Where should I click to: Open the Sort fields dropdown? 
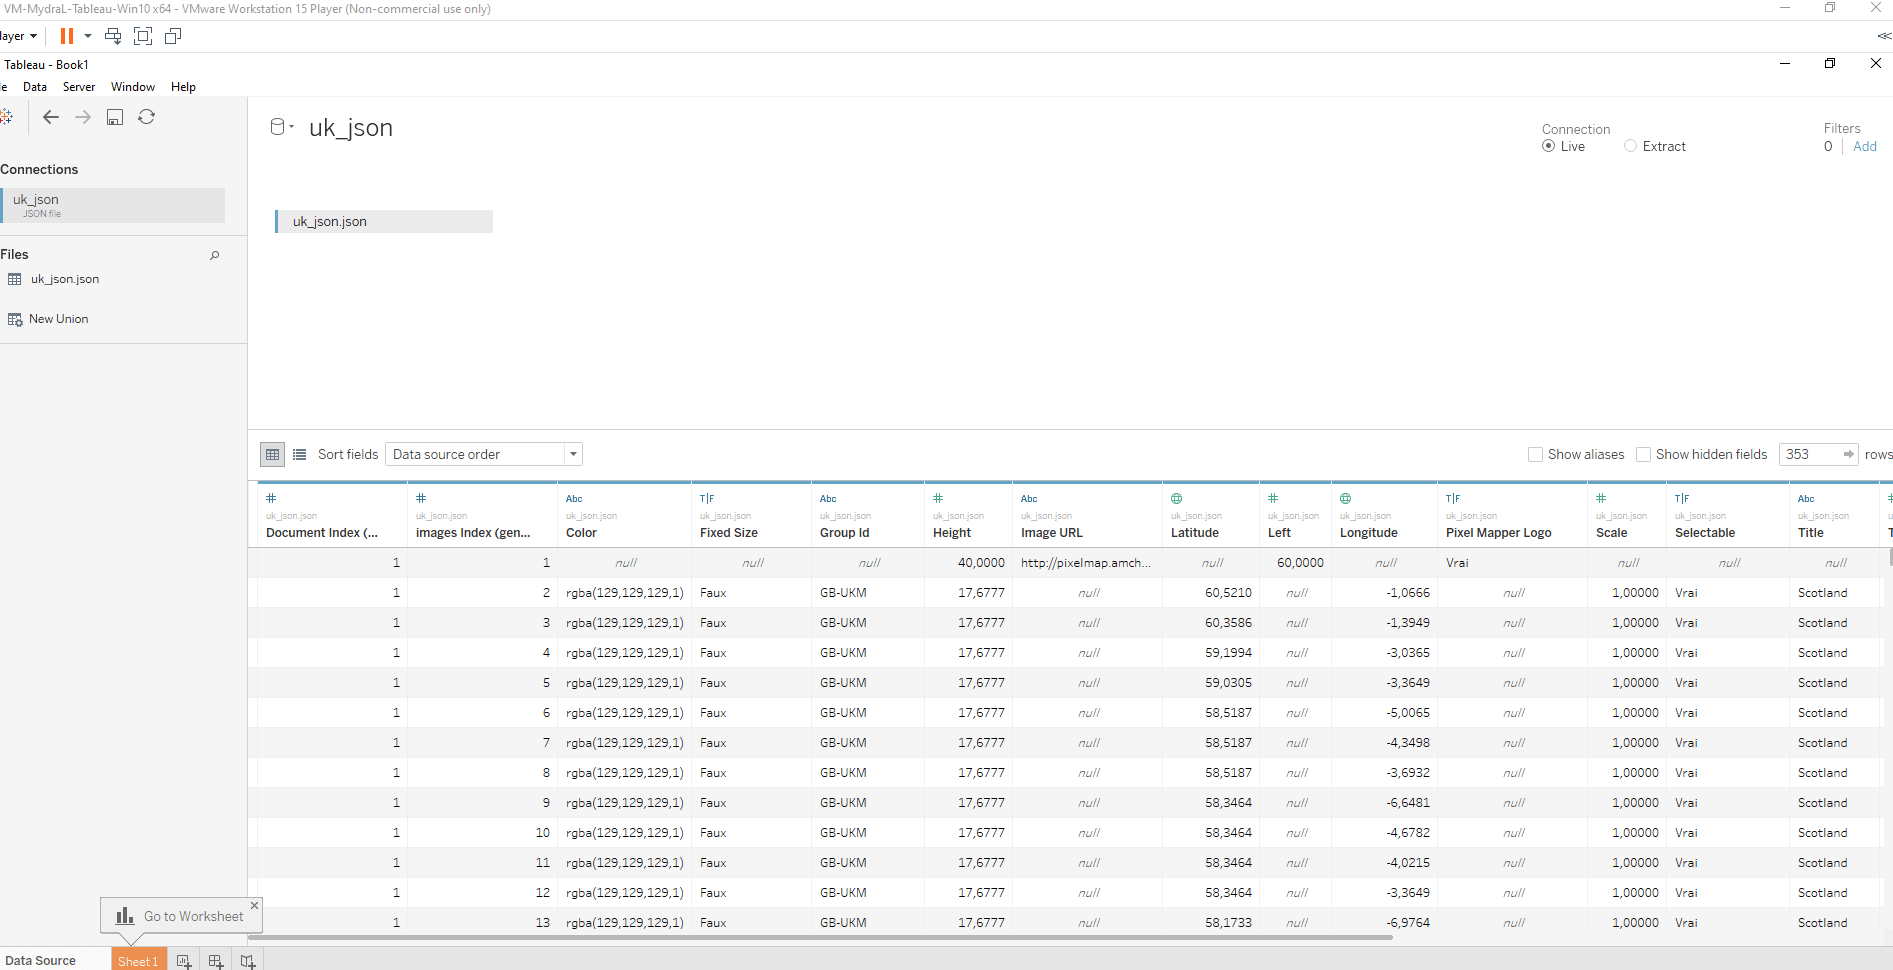(x=484, y=454)
